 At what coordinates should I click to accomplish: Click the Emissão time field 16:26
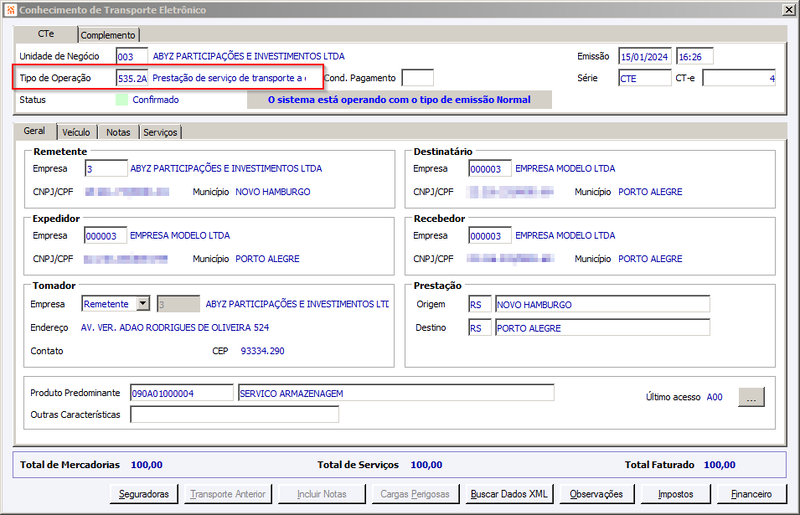tap(694, 57)
